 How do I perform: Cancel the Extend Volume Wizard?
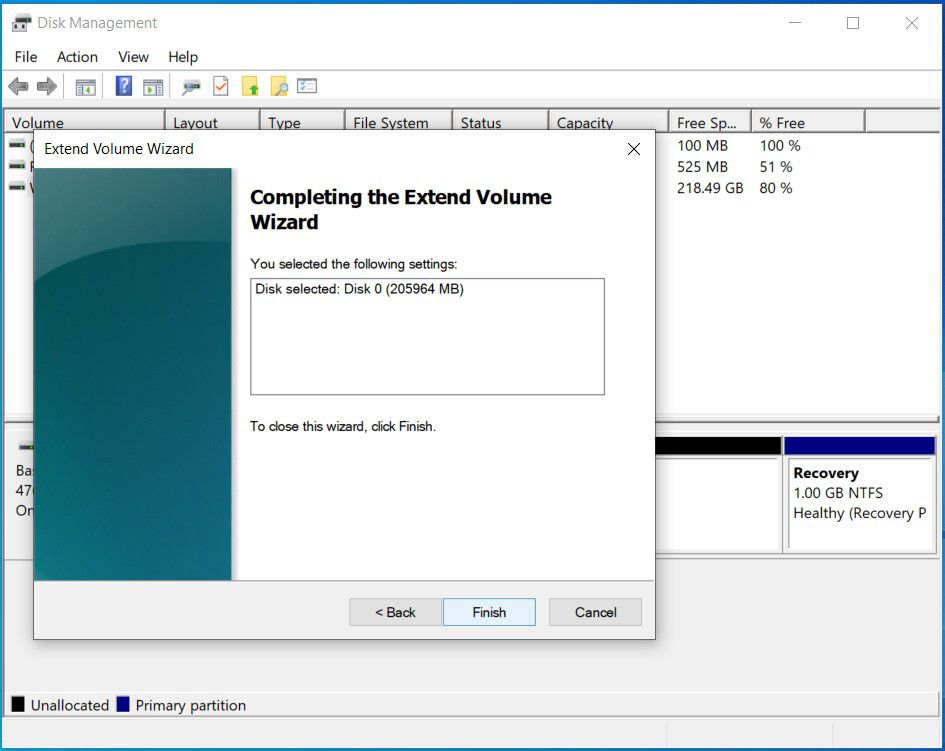tap(595, 612)
